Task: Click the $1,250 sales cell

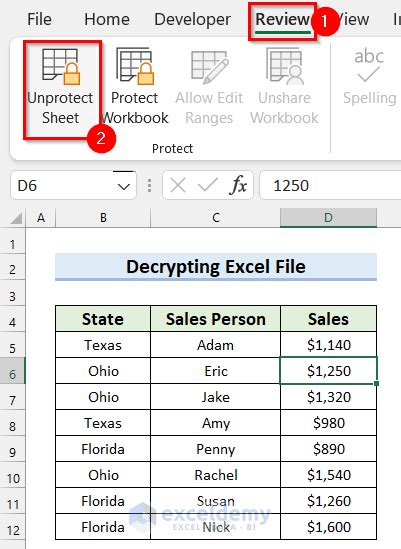Action: [329, 371]
